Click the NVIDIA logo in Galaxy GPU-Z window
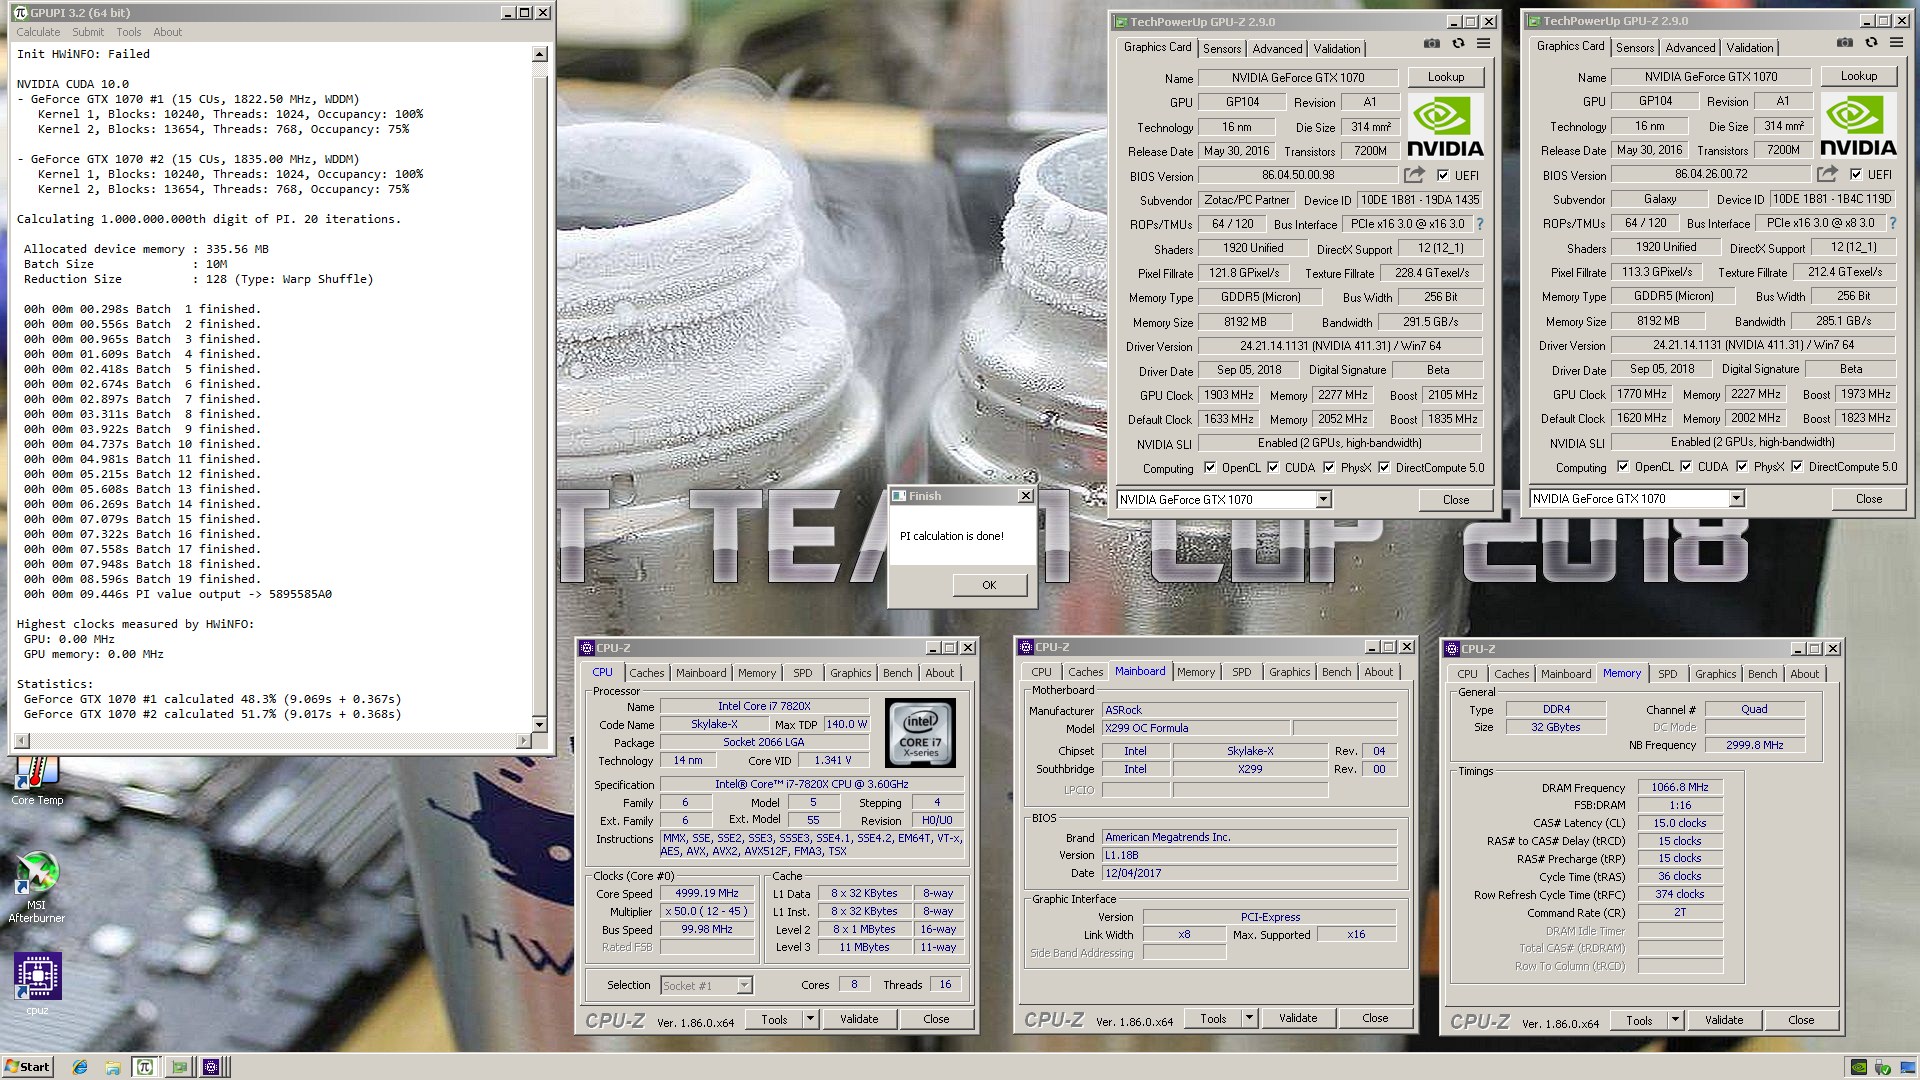The height and width of the screenshot is (1080, 1920). coord(1858,126)
